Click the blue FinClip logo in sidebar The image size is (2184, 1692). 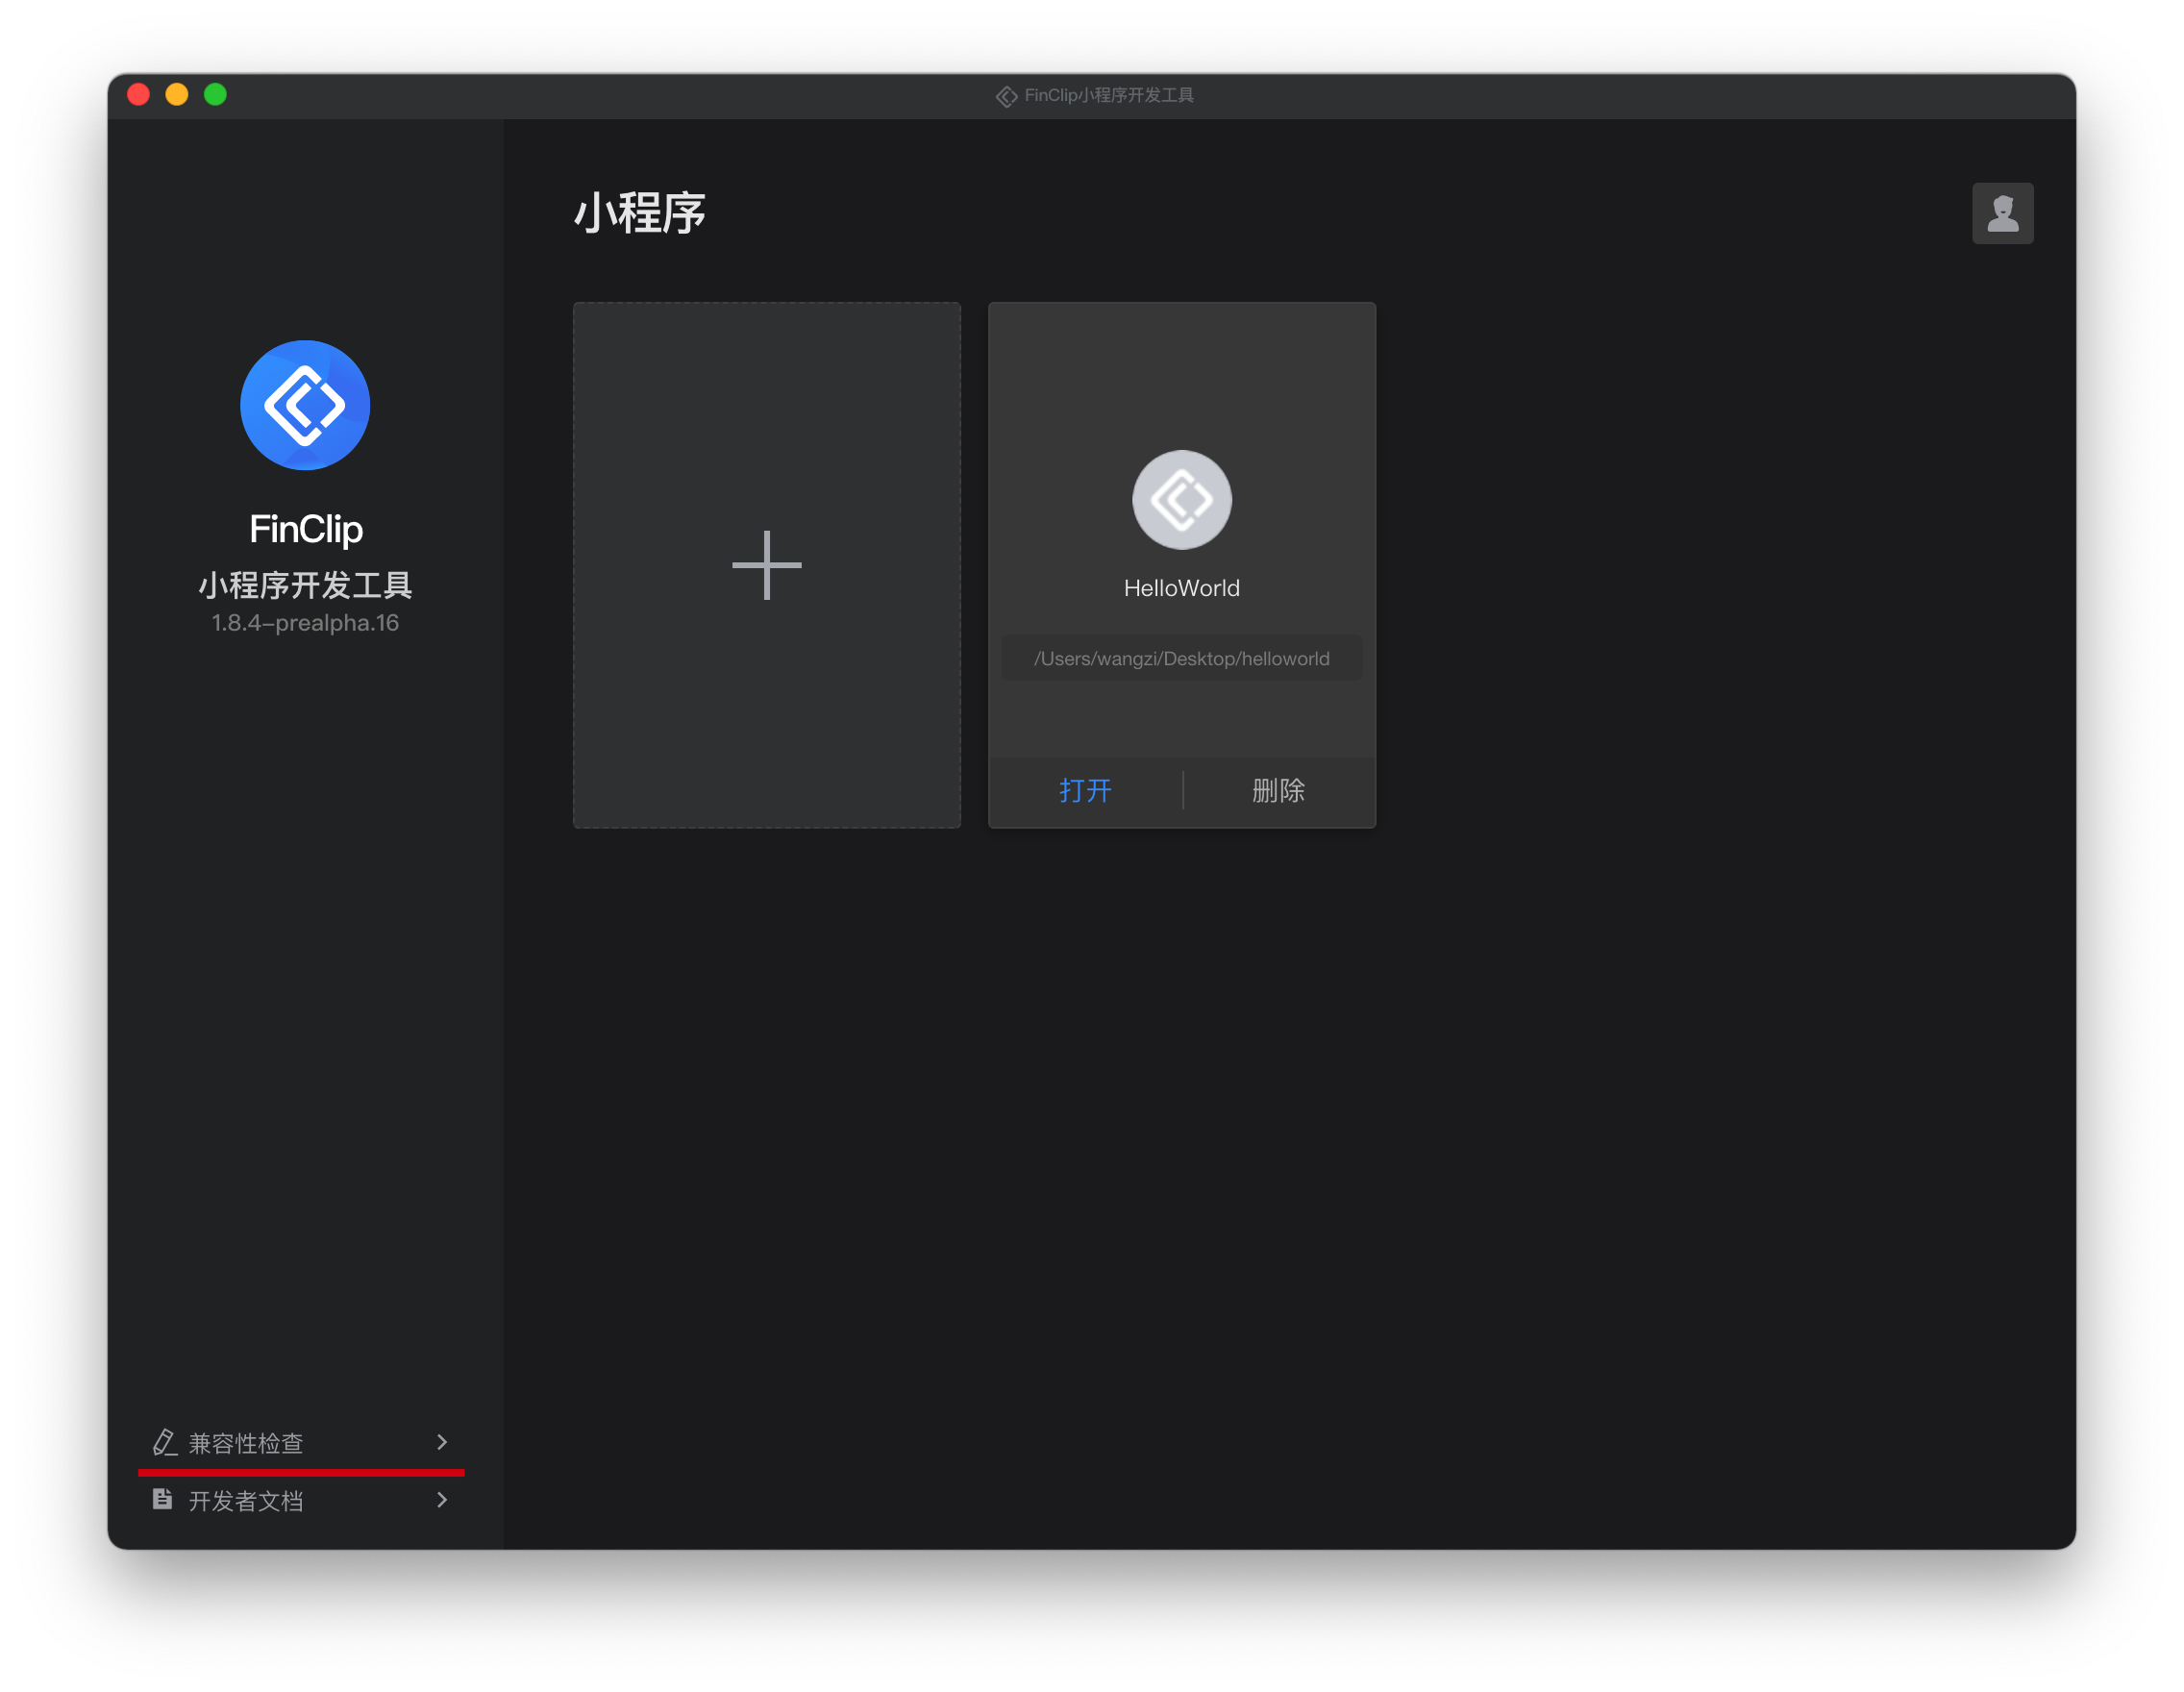click(305, 405)
